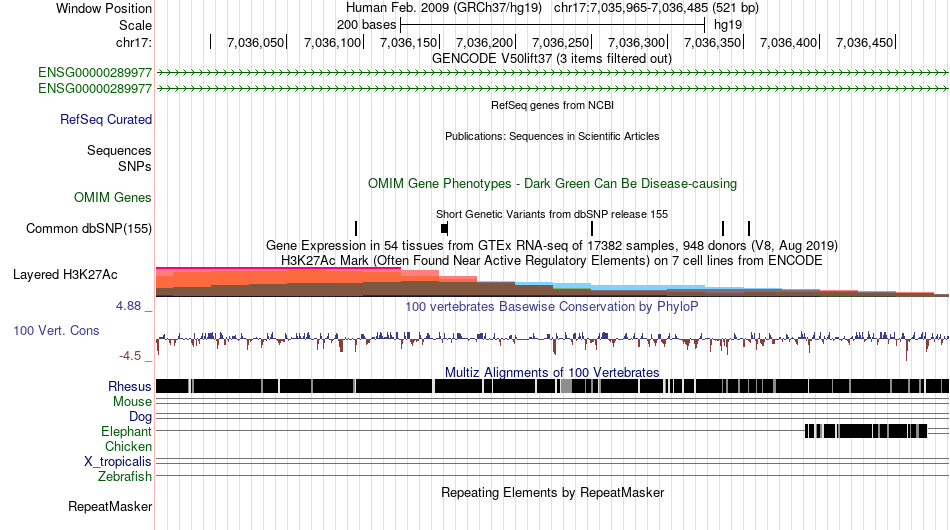Click the SNPs track label
The image size is (950, 530).
coord(135,166)
